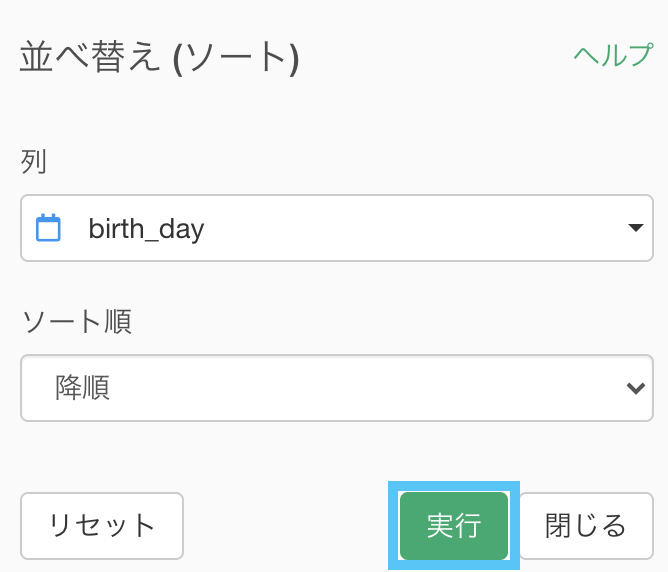Click the black triangle caret in column field

(636, 228)
